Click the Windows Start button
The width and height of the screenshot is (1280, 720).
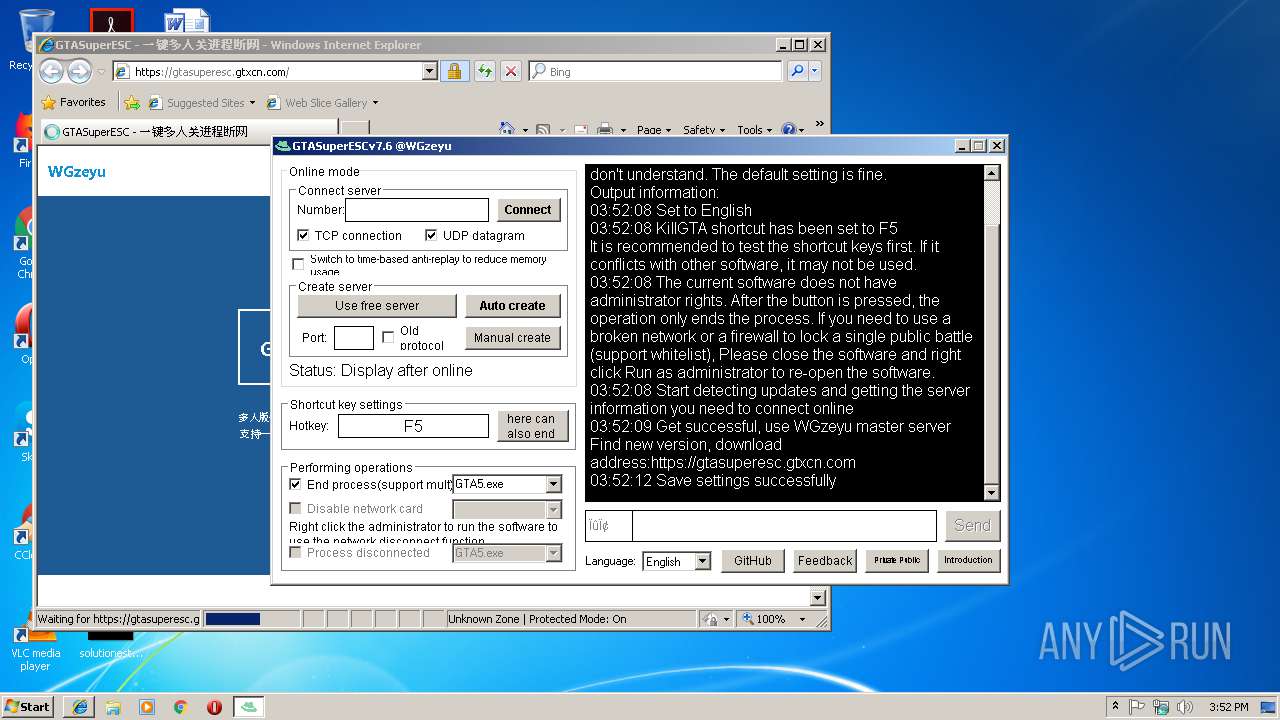(28, 706)
